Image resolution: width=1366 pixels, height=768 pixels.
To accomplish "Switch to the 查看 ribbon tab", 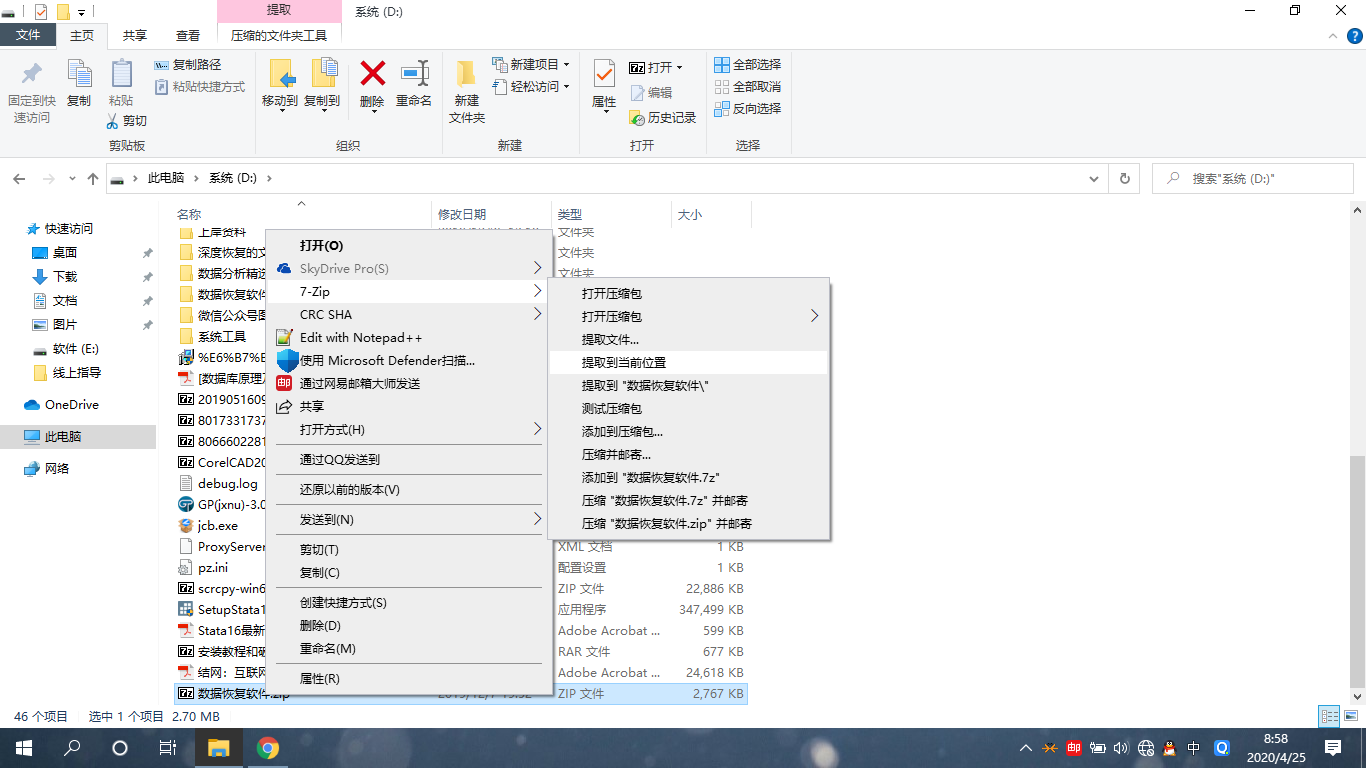I will coord(190,33).
